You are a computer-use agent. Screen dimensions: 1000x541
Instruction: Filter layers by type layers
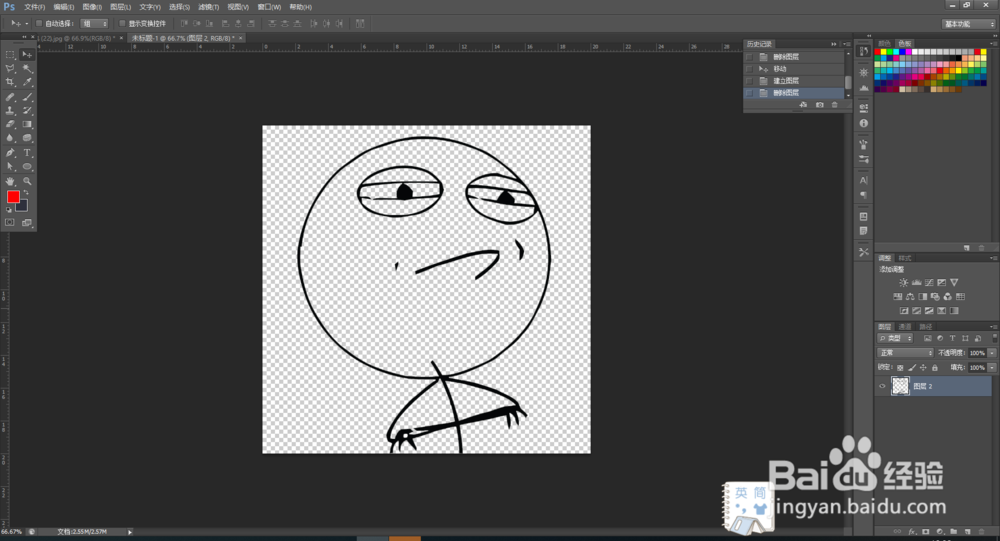coord(952,338)
